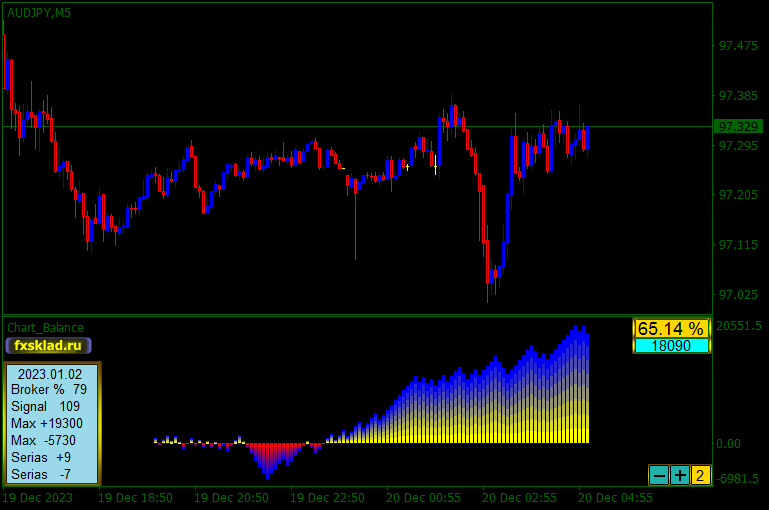The image size is (769, 510).
Task: Click the 97.475 price axis label
Action: tap(738, 46)
